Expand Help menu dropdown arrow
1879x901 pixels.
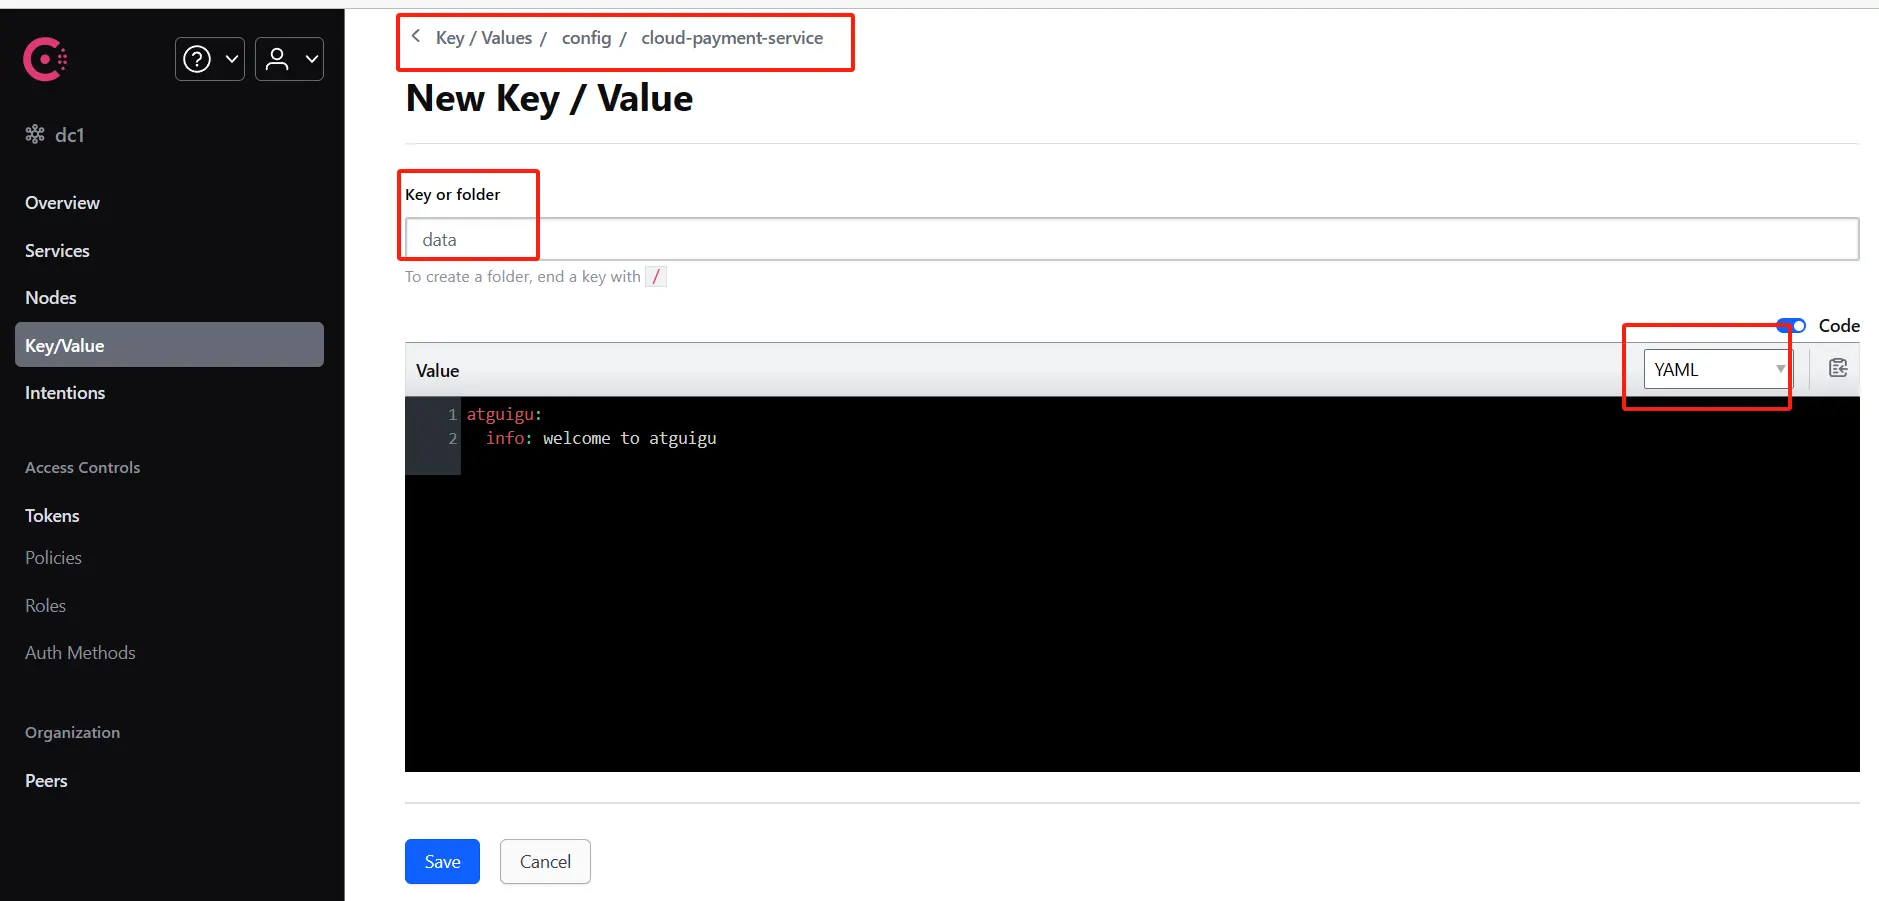pyautogui.click(x=231, y=60)
